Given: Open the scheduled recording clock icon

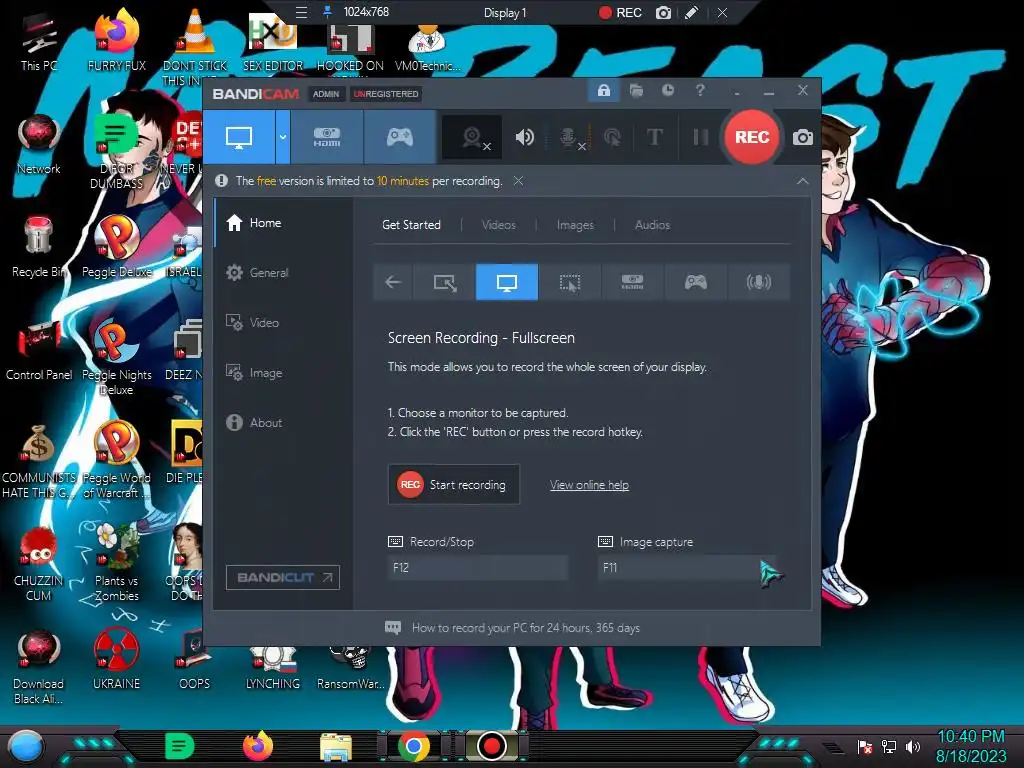Looking at the screenshot, I should [667, 91].
